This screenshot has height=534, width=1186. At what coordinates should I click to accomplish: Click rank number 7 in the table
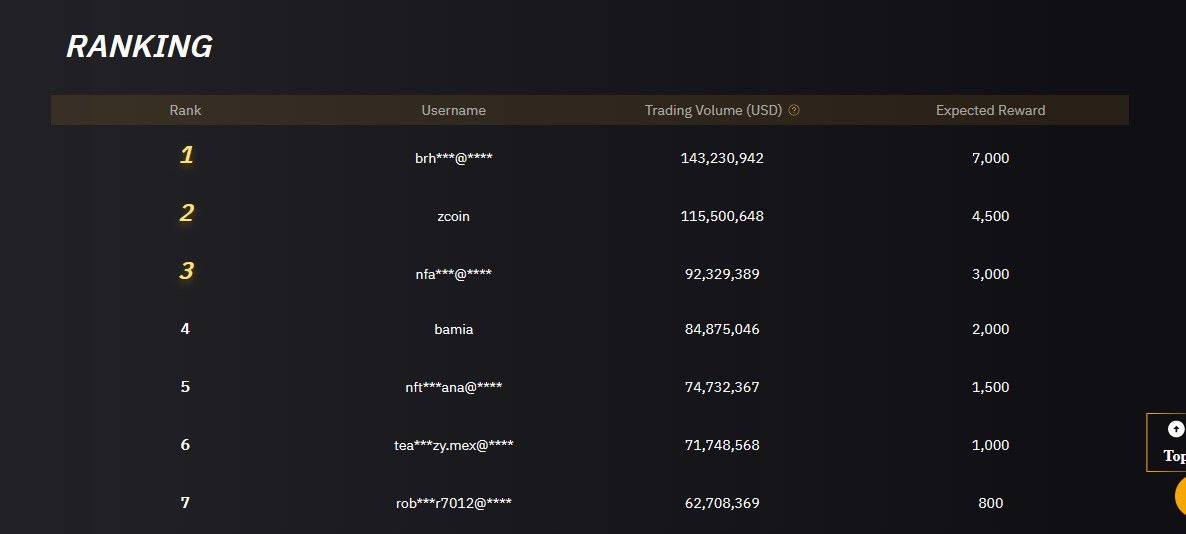185,503
